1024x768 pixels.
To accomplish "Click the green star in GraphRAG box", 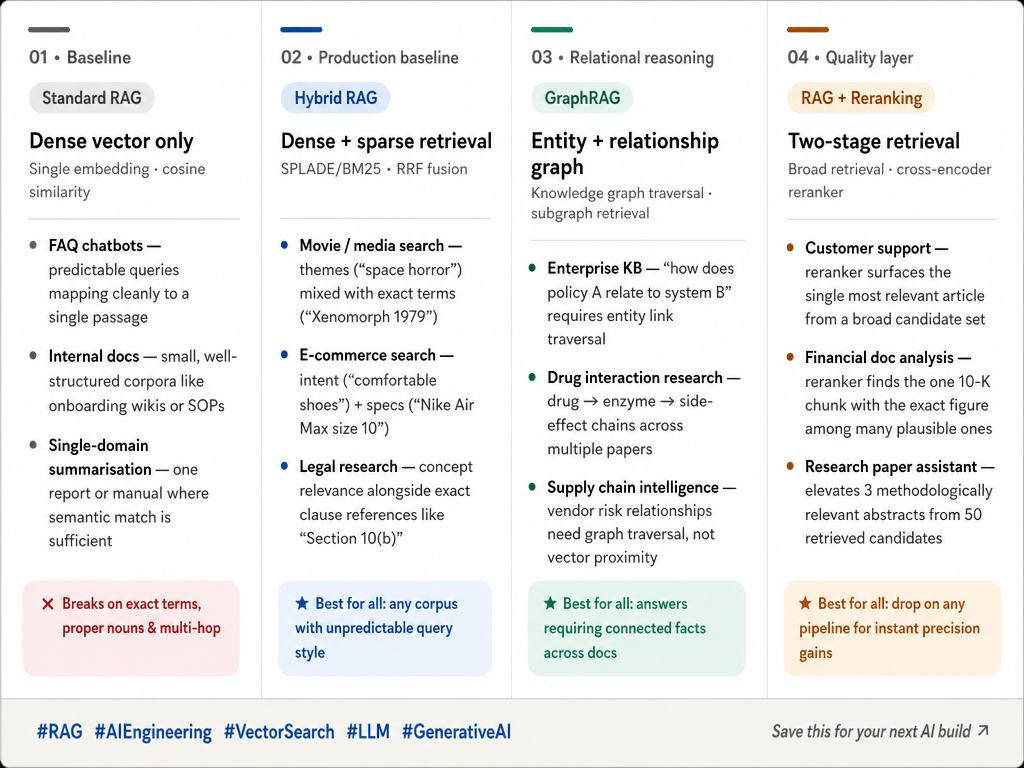I will (550, 603).
